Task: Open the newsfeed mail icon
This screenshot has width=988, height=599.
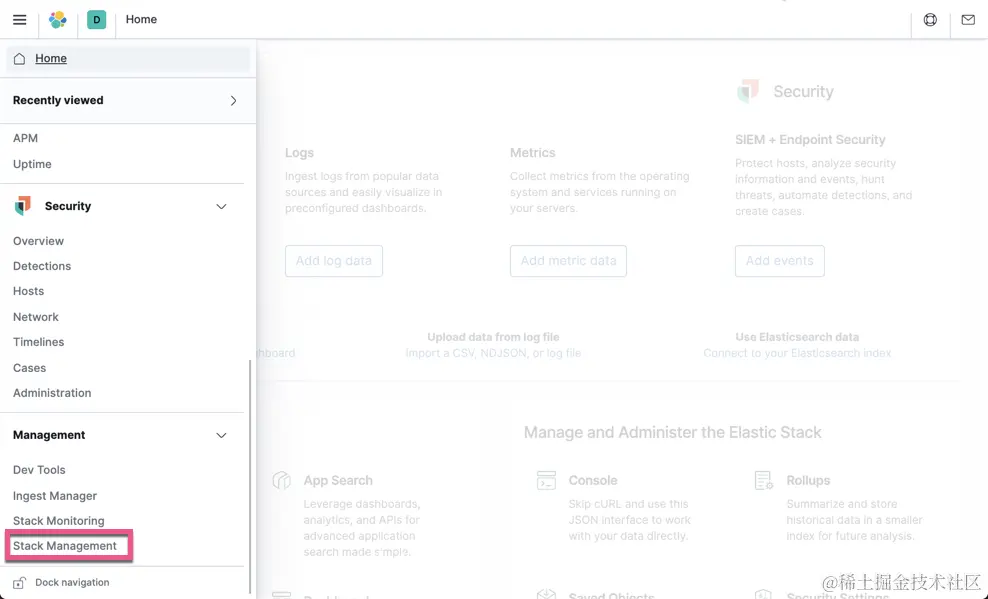Action: (x=968, y=20)
